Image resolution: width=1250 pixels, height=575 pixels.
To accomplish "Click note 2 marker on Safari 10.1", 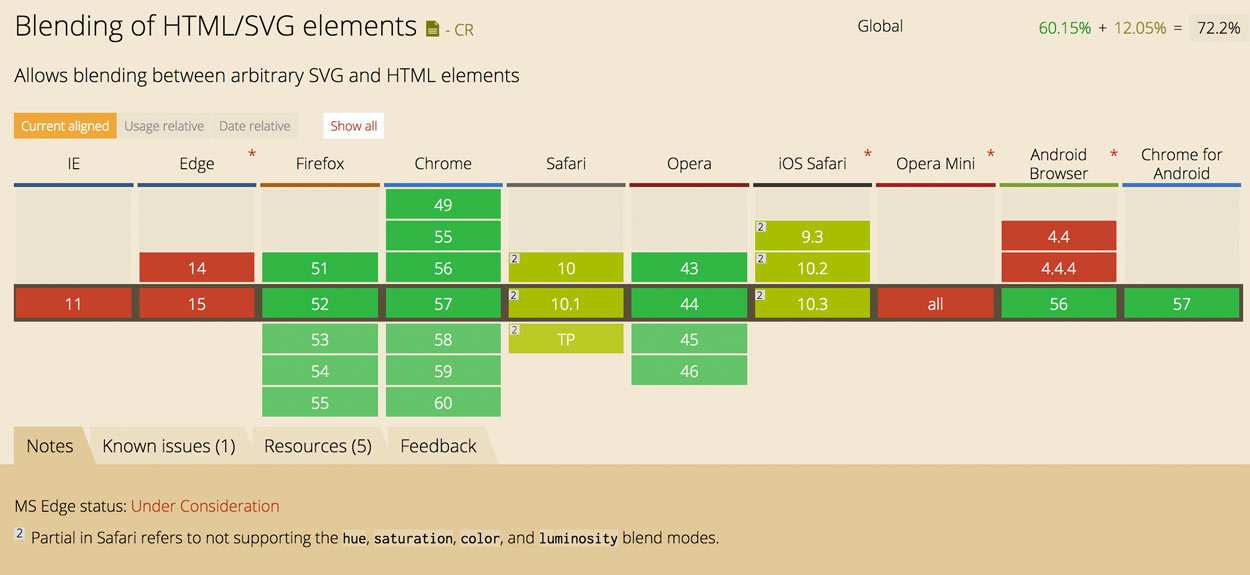I will [x=515, y=295].
